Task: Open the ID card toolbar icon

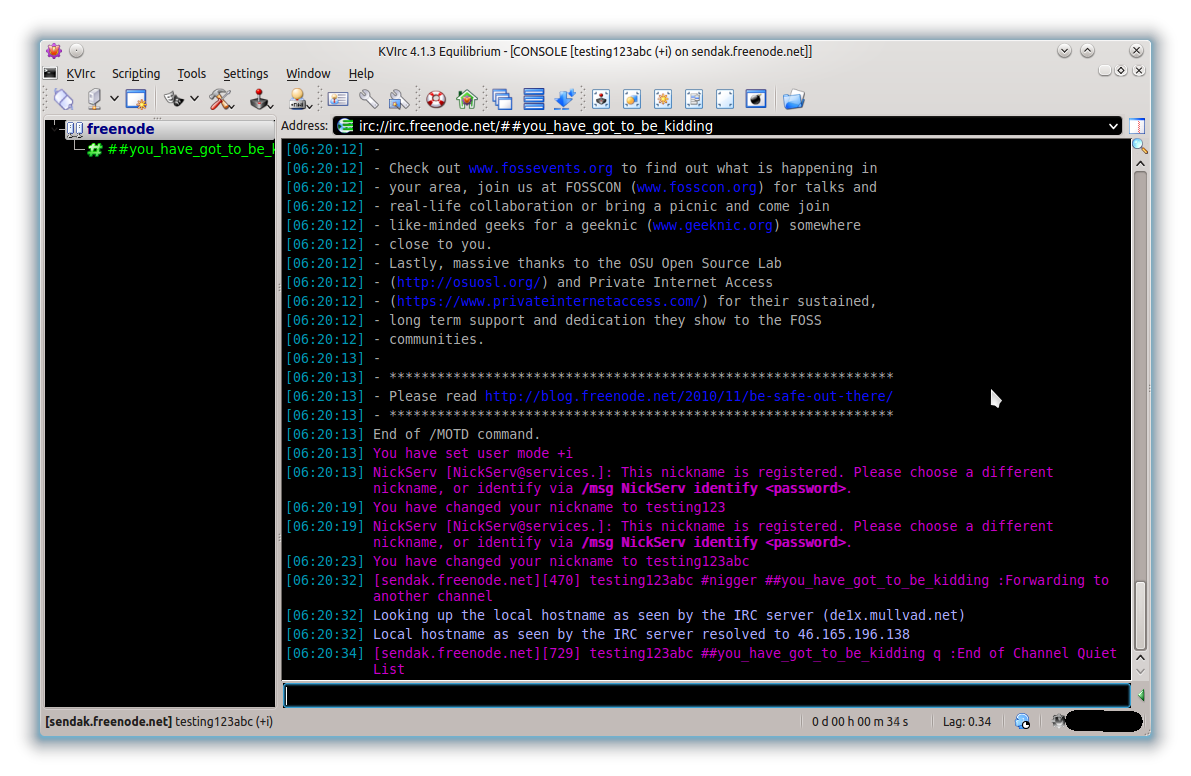Action: click(x=338, y=99)
